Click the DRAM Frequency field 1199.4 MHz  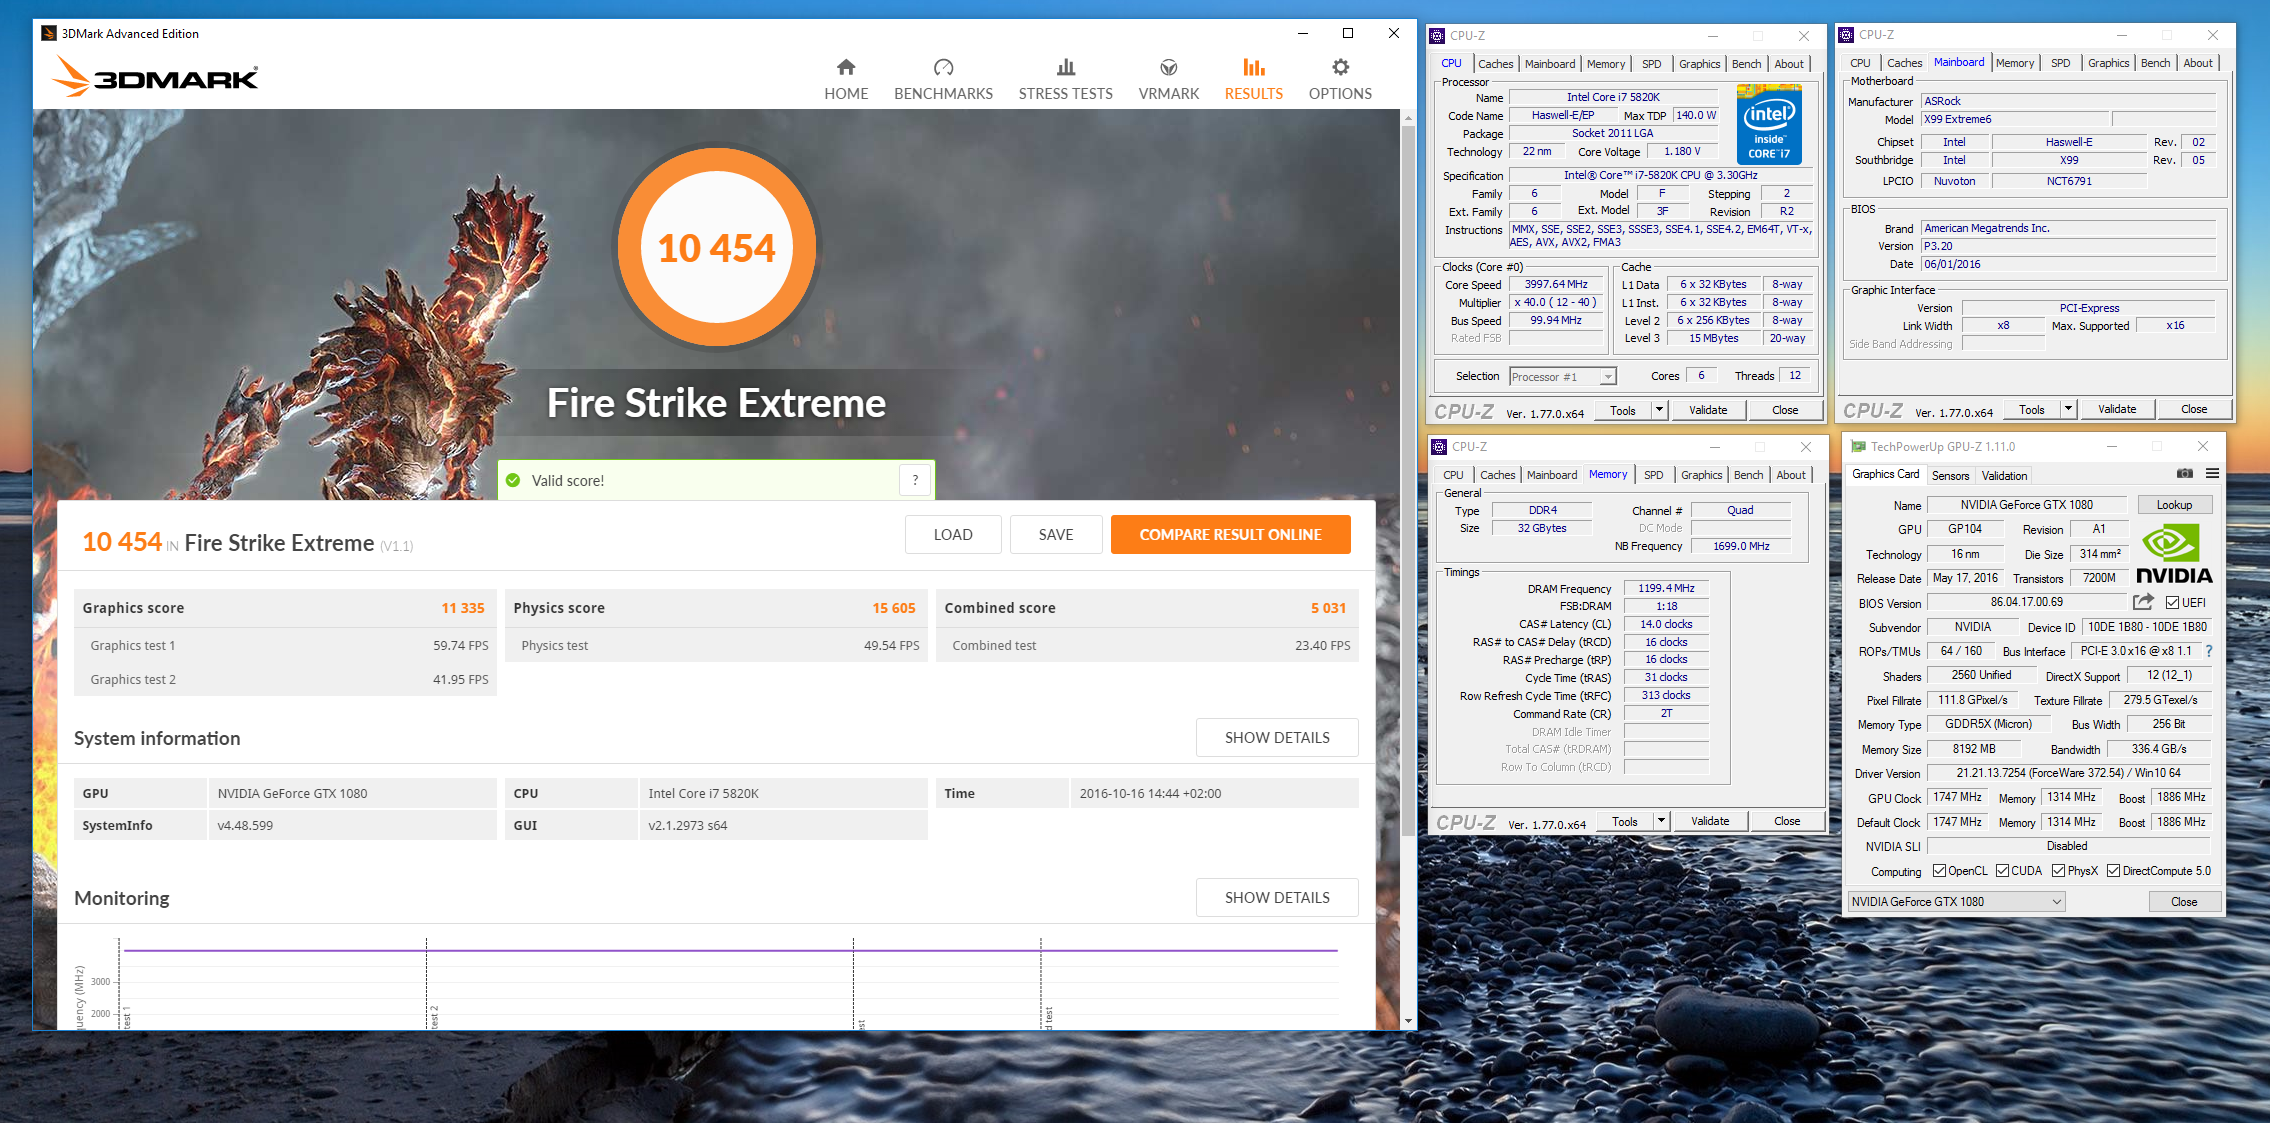pos(1666,589)
